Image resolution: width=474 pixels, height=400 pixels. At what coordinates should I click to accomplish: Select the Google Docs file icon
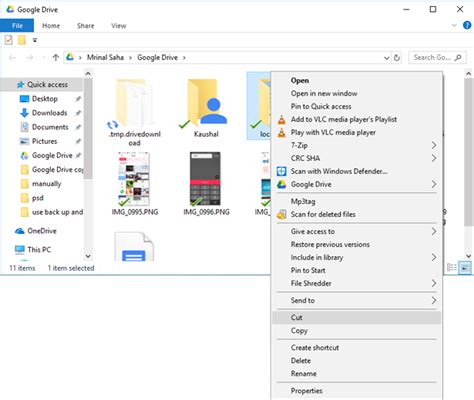point(134,247)
